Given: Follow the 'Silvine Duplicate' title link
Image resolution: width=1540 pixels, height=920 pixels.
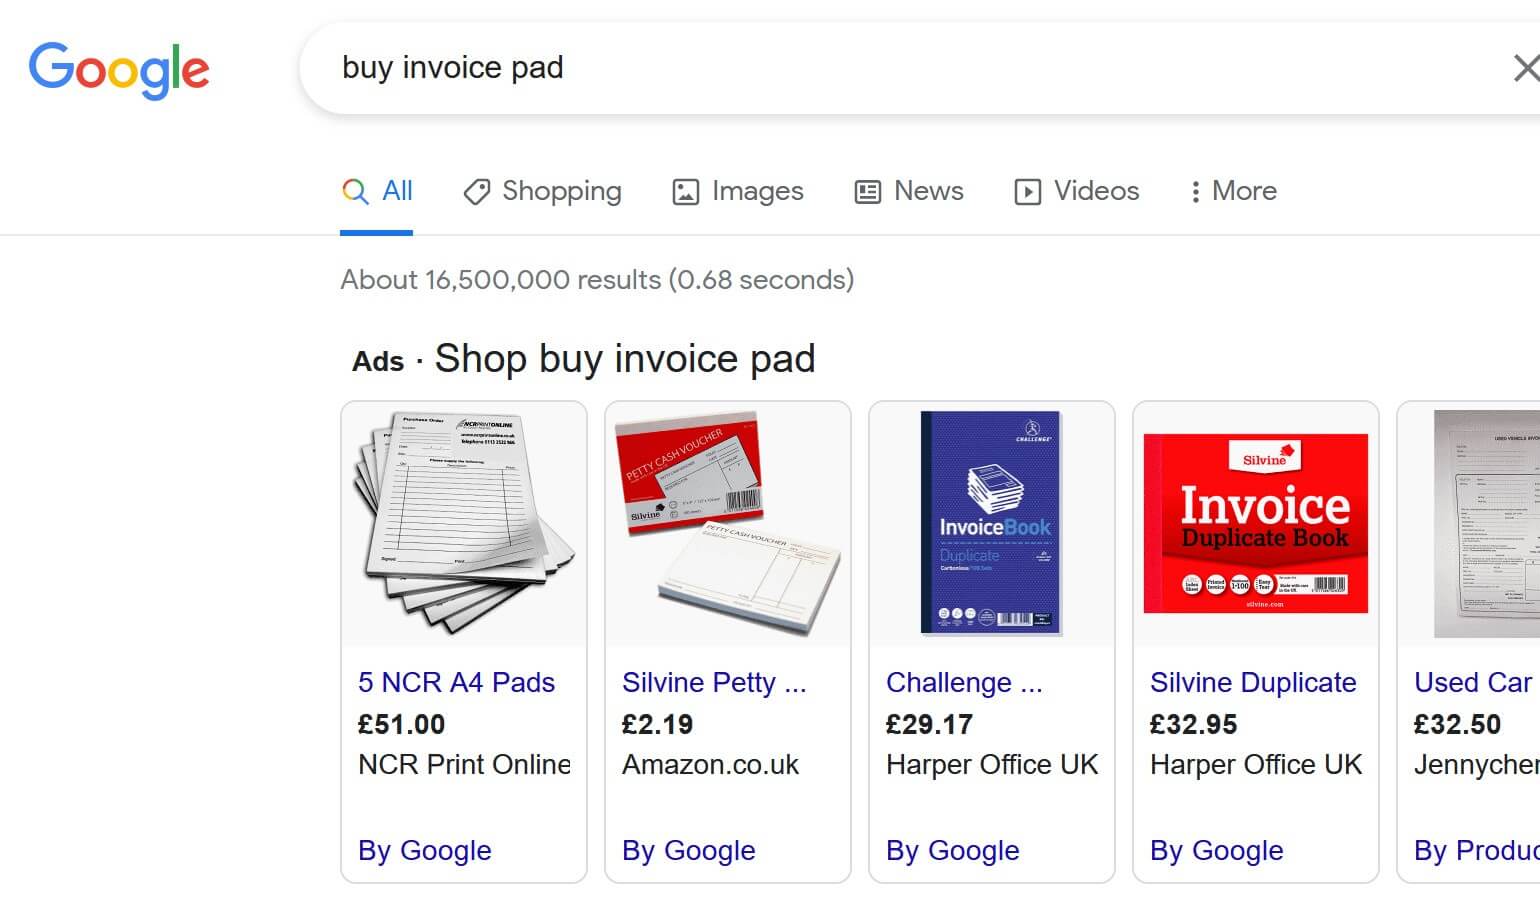Looking at the screenshot, I should pos(1253,682).
